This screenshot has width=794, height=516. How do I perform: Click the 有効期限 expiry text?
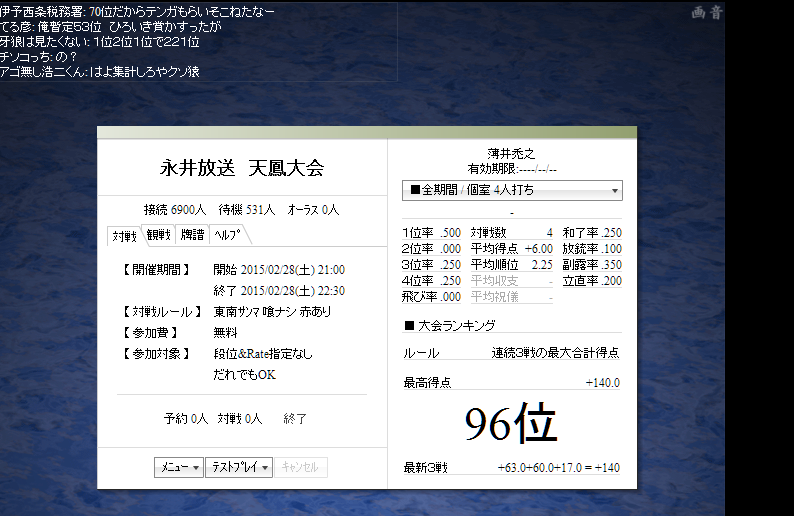511,169
